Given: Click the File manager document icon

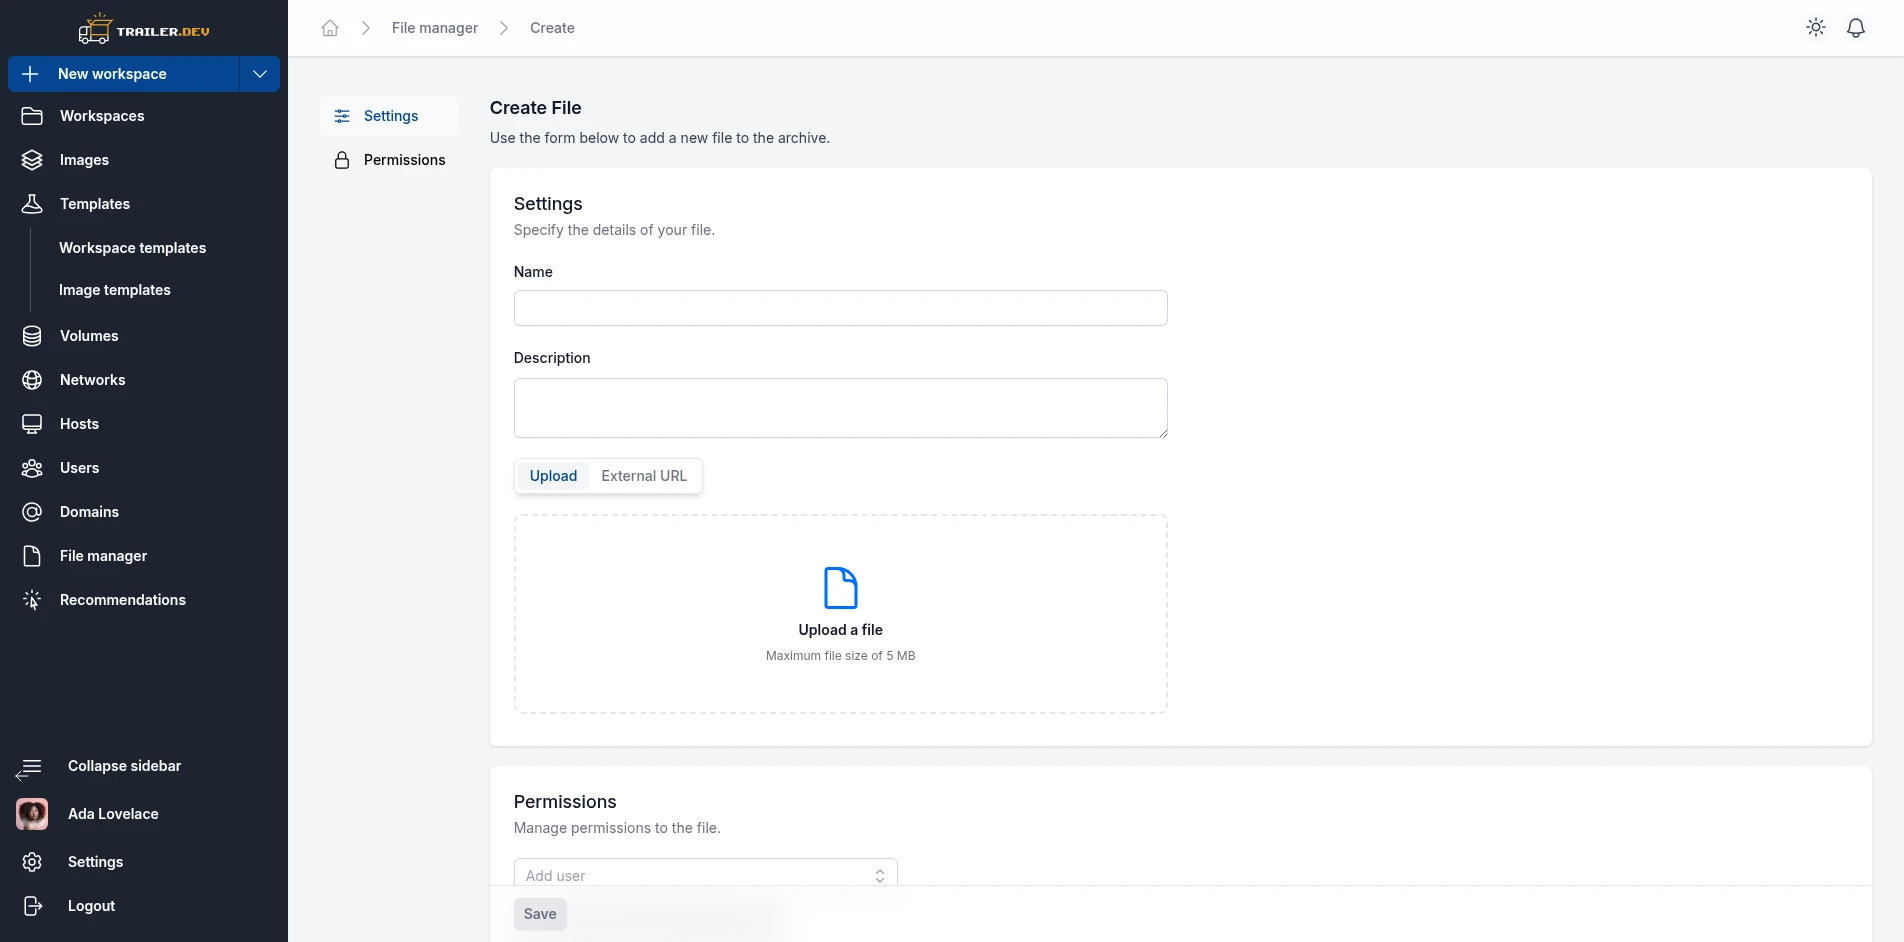Looking at the screenshot, I should 32,556.
